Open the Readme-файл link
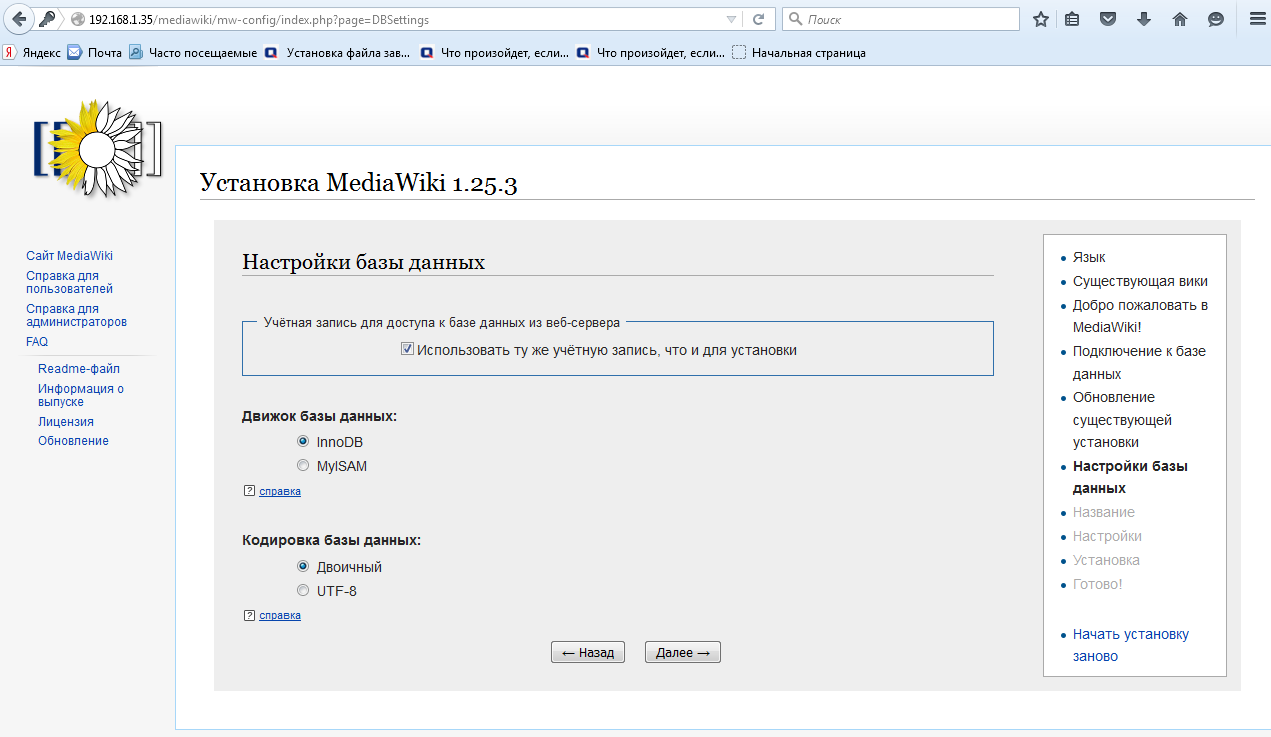1271x737 pixels. pyautogui.click(x=79, y=369)
